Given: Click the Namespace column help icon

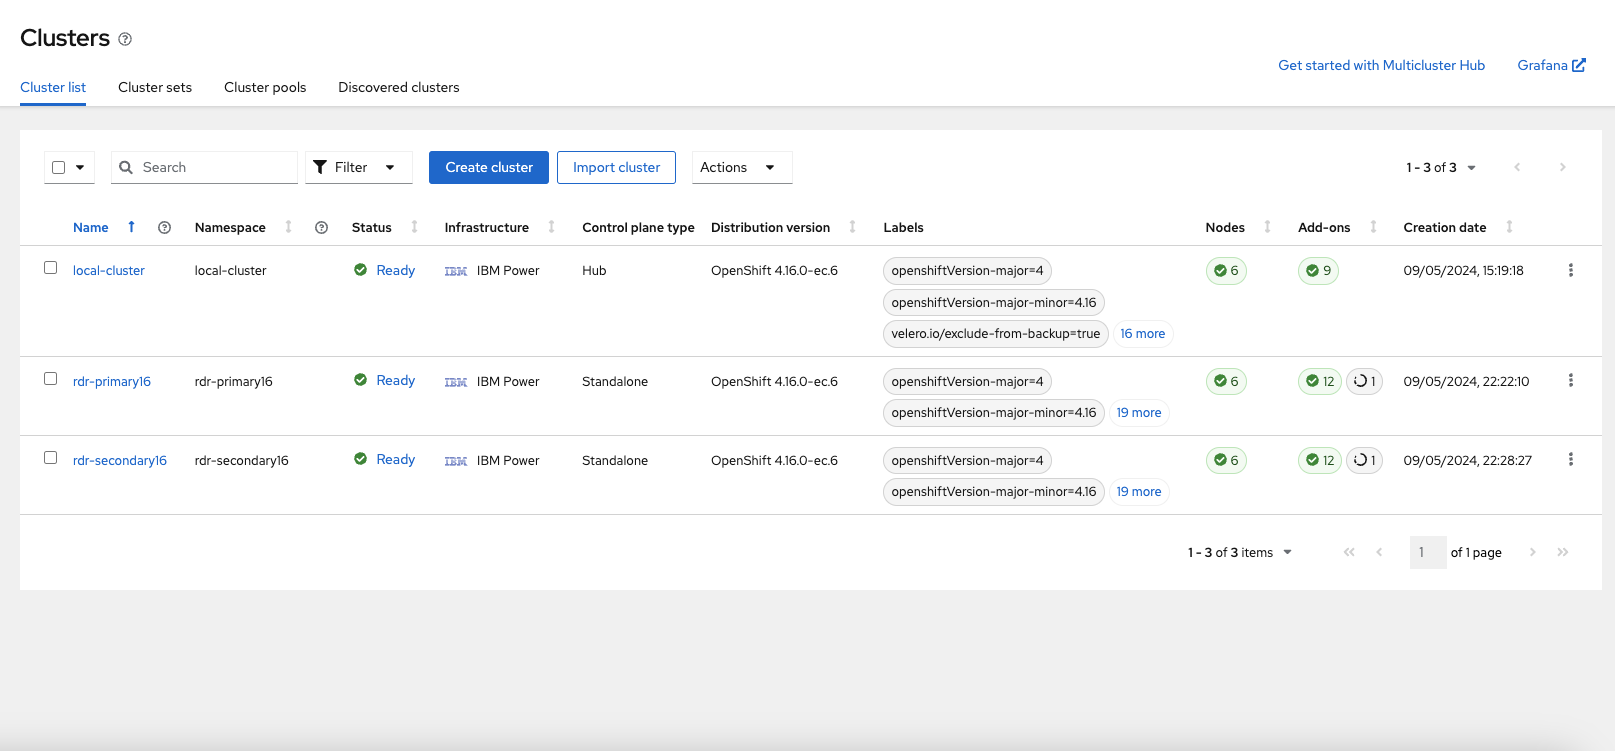Looking at the screenshot, I should (x=321, y=228).
